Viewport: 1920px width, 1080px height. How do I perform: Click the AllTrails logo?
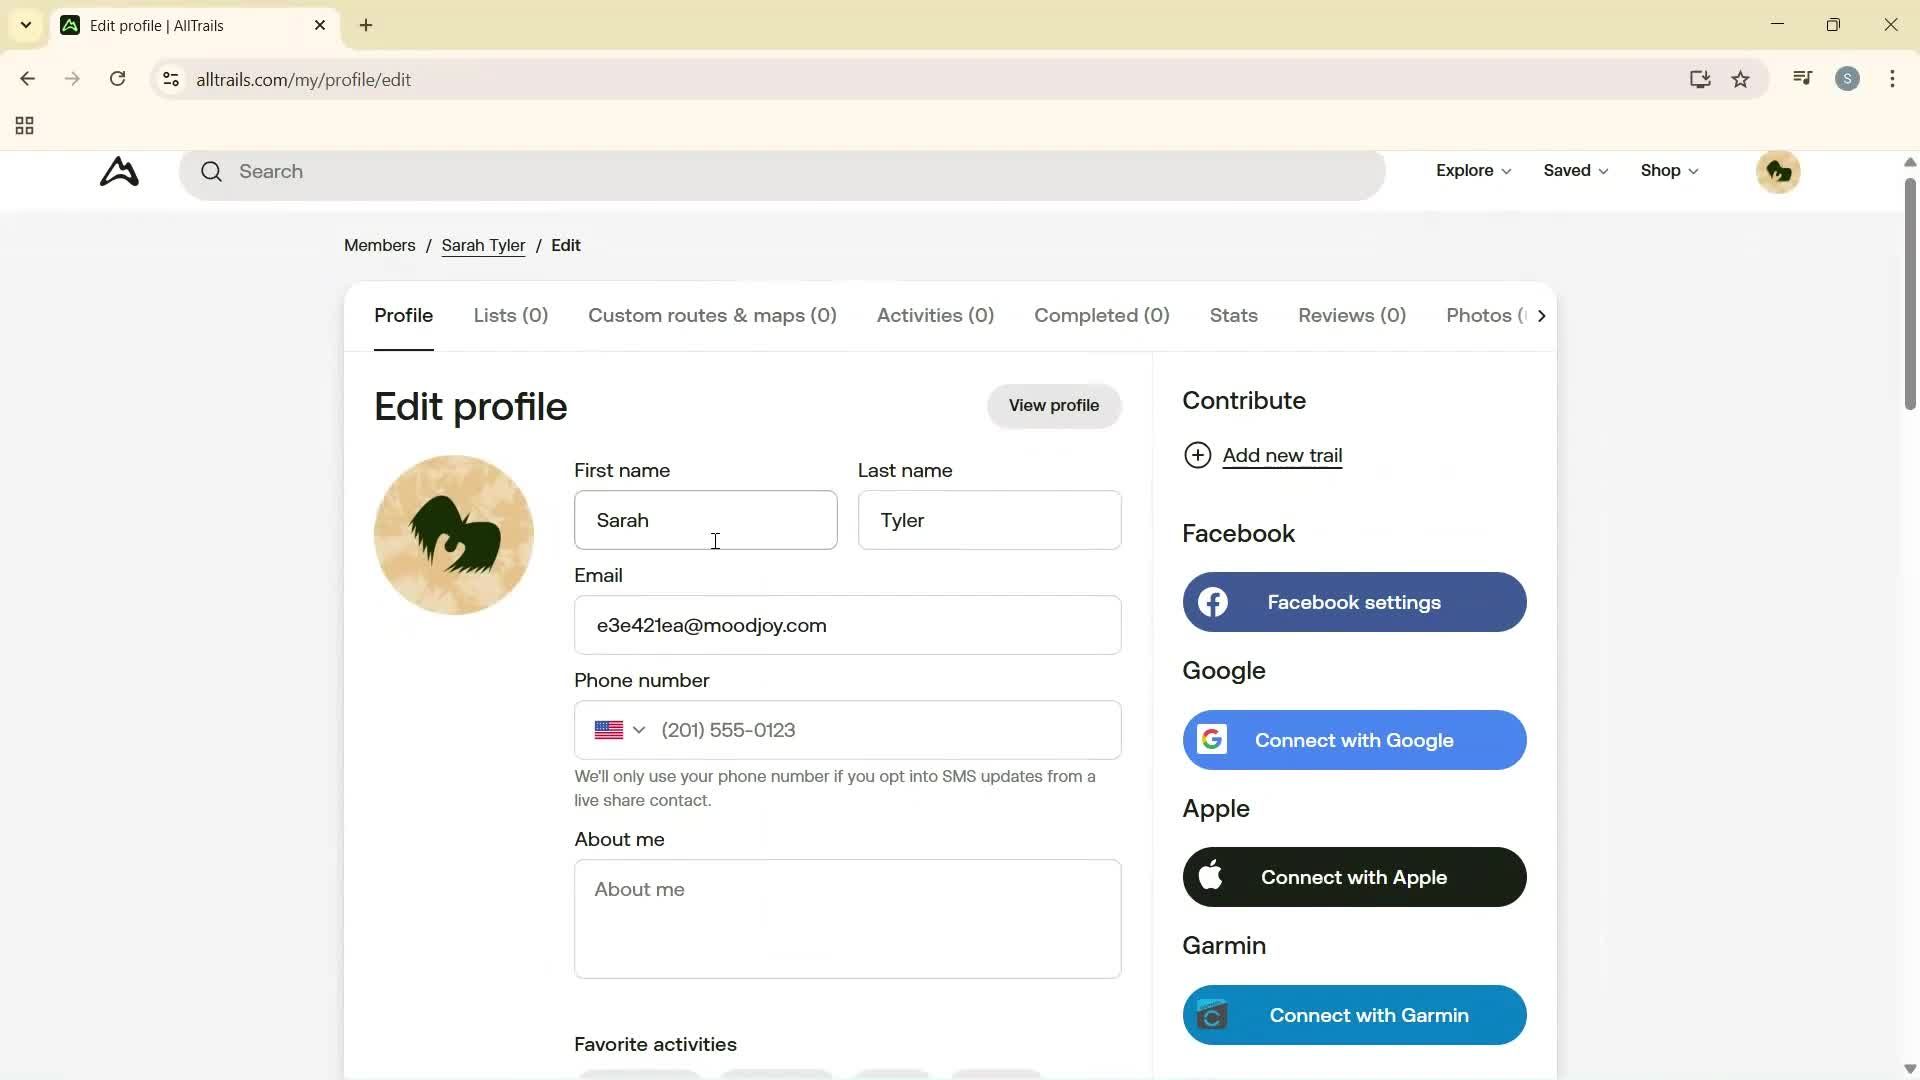[x=119, y=171]
